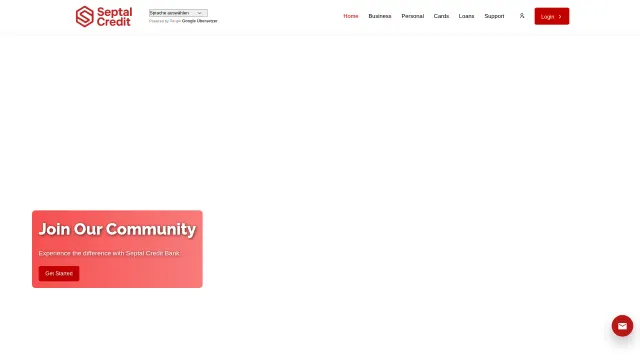Open the Loans menu
Screen dimensions: 640x360
[466, 16]
